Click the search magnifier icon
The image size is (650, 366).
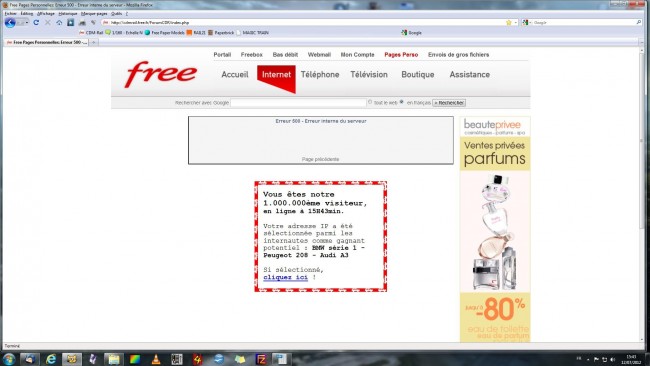pos(639,22)
